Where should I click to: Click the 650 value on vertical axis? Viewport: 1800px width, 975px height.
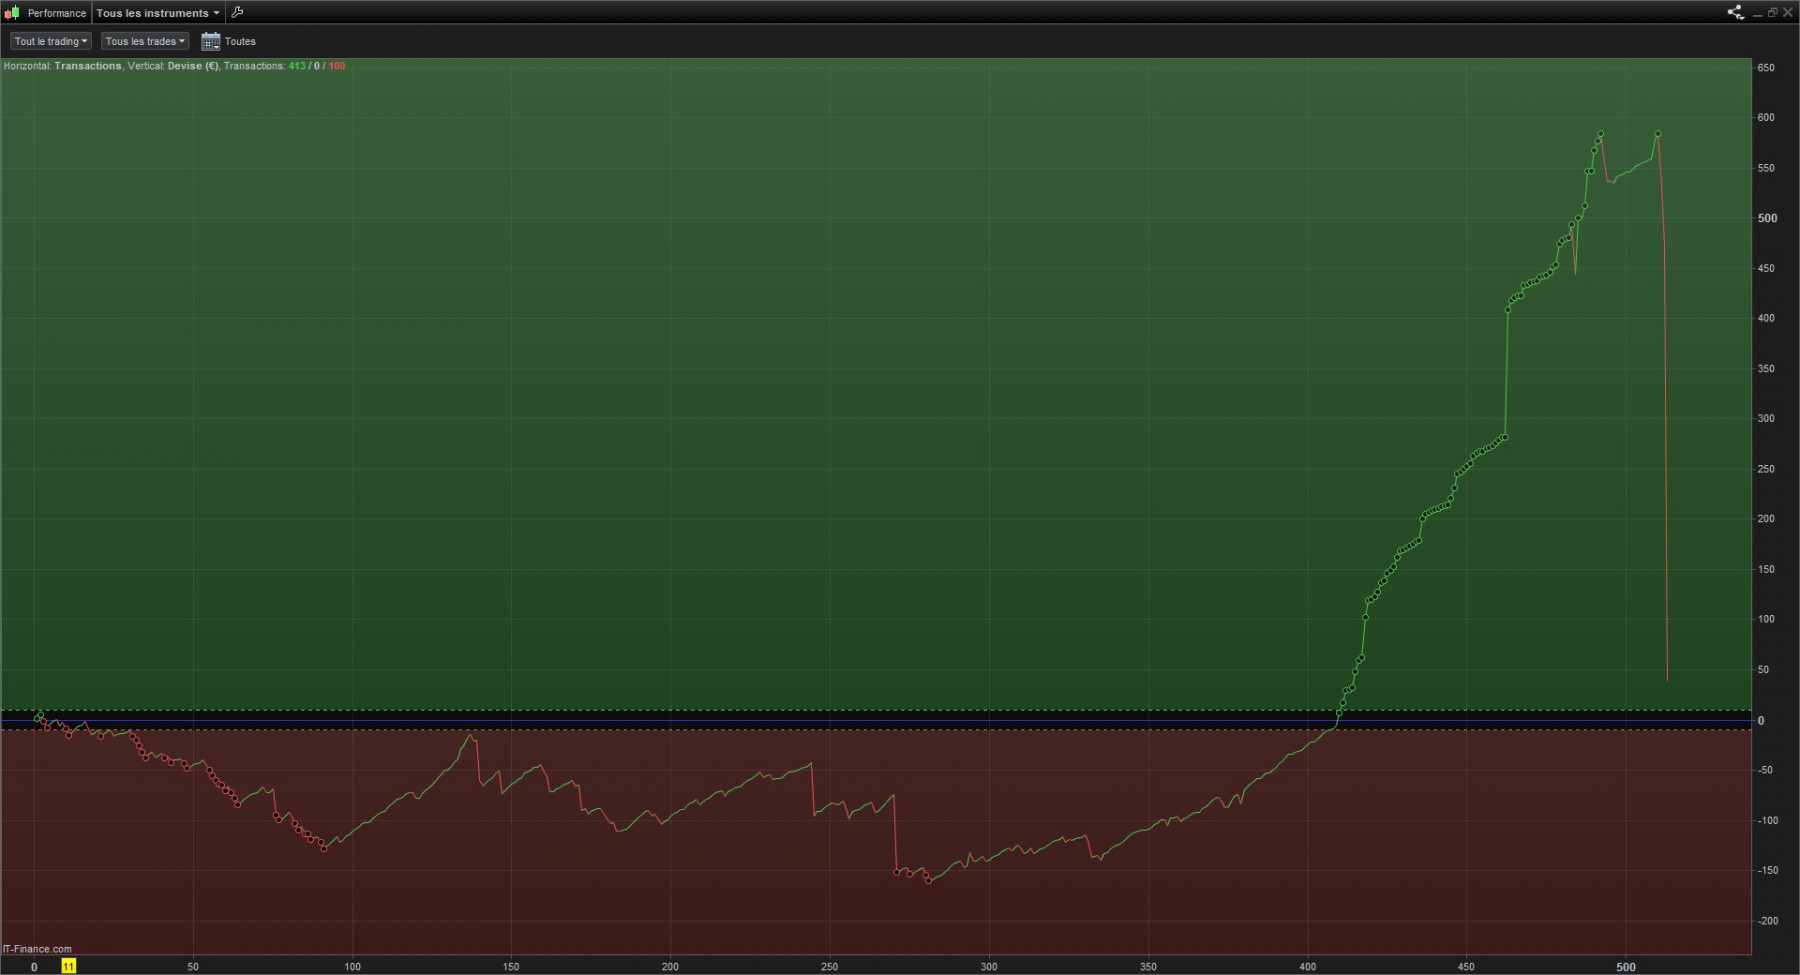1766,68
